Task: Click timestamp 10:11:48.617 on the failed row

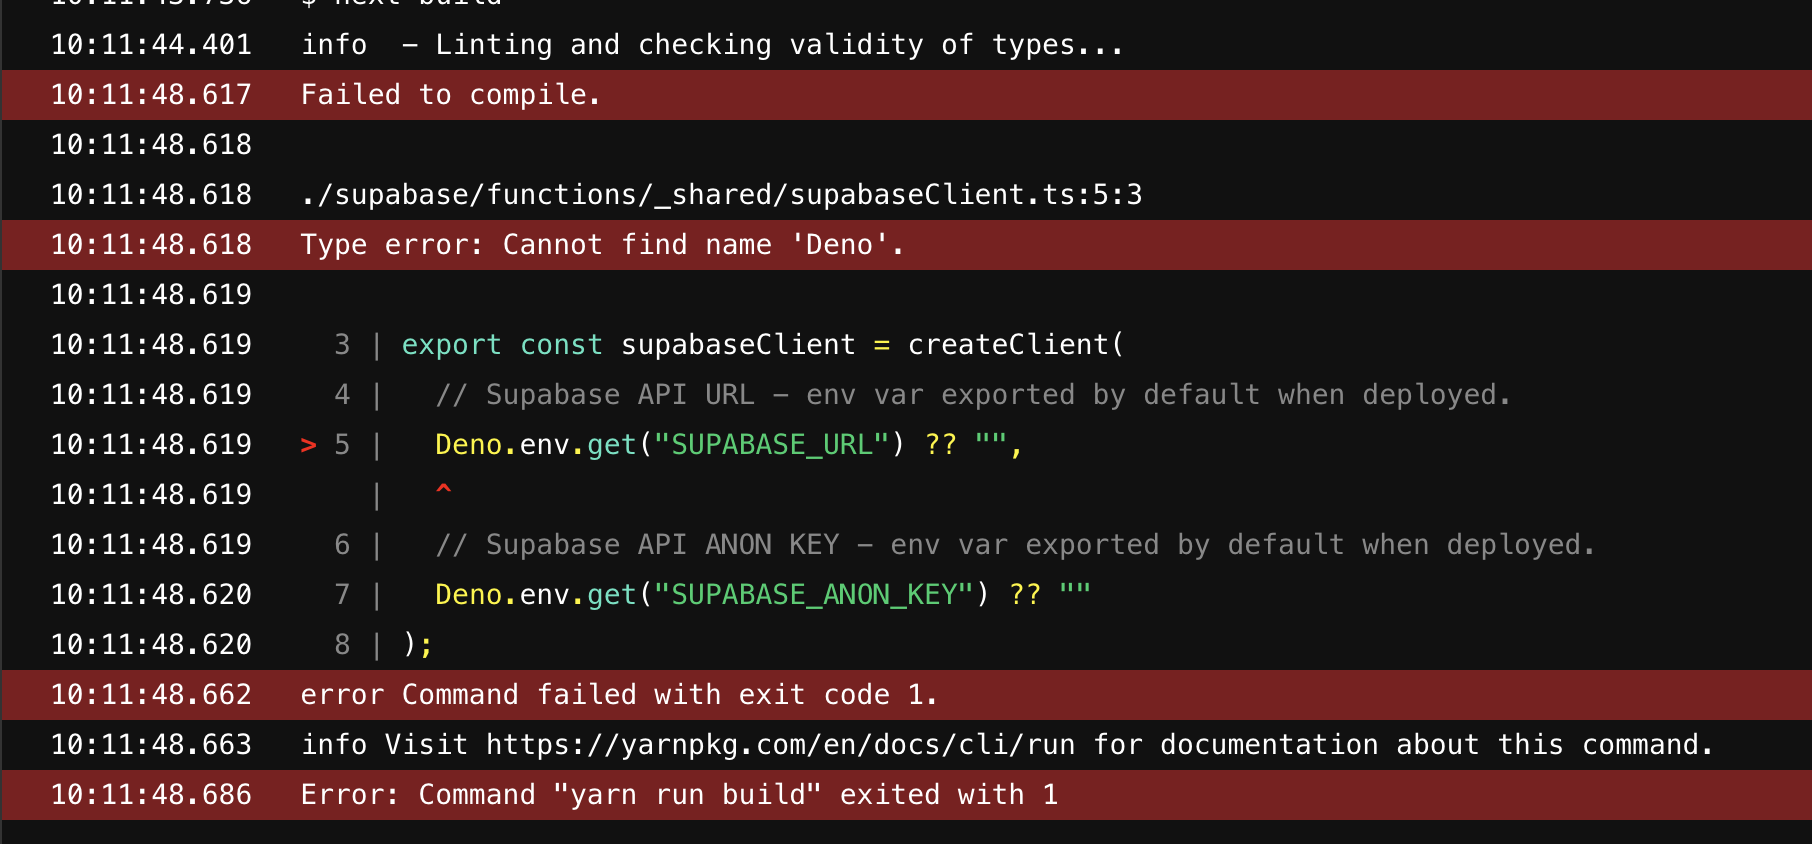Action: [x=151, y=95]
